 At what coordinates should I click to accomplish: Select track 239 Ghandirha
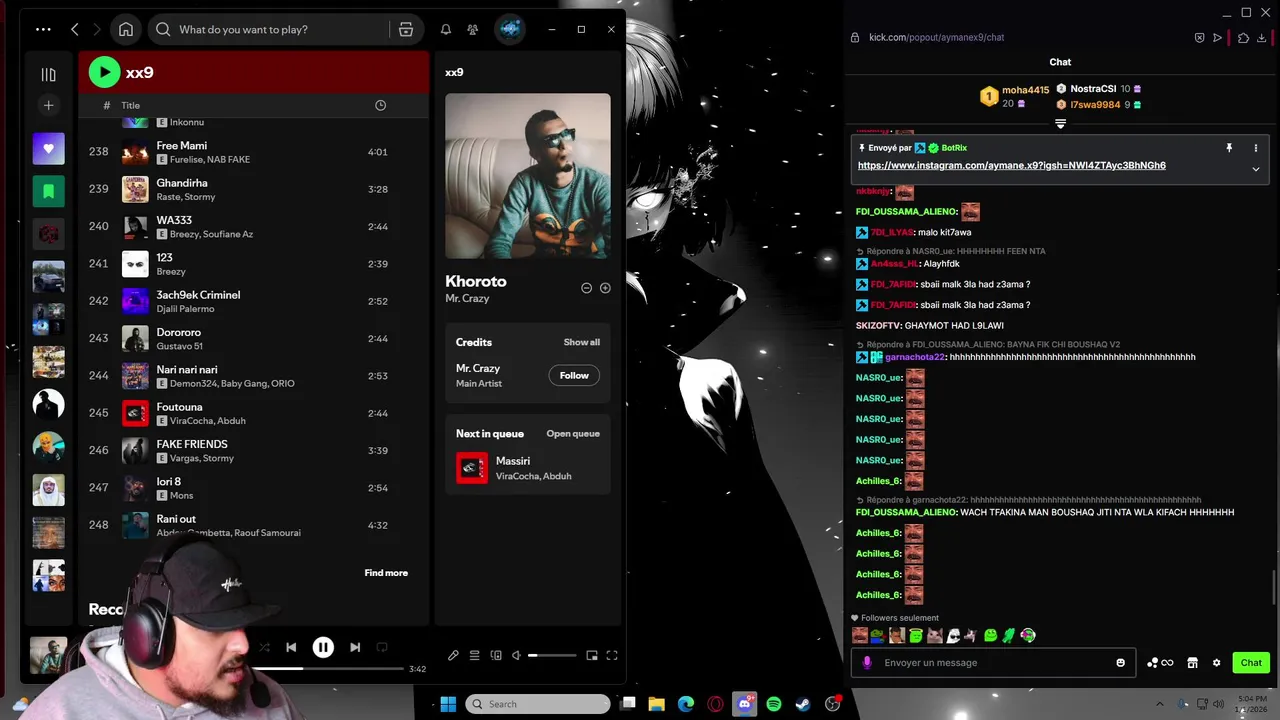254,189
